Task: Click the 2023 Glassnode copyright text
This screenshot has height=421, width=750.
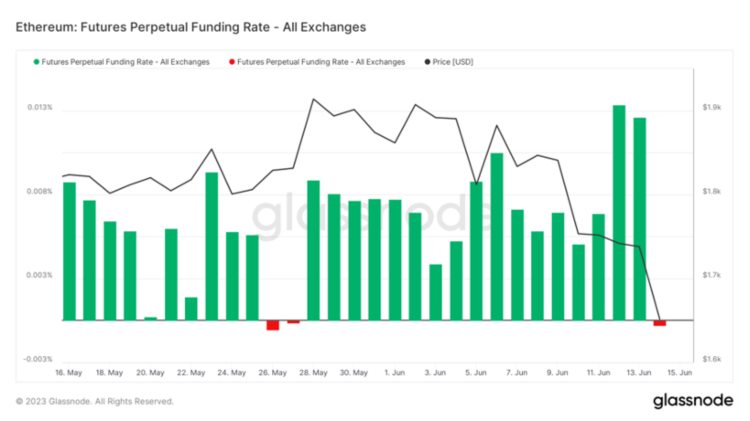Action: click(94, 401)
